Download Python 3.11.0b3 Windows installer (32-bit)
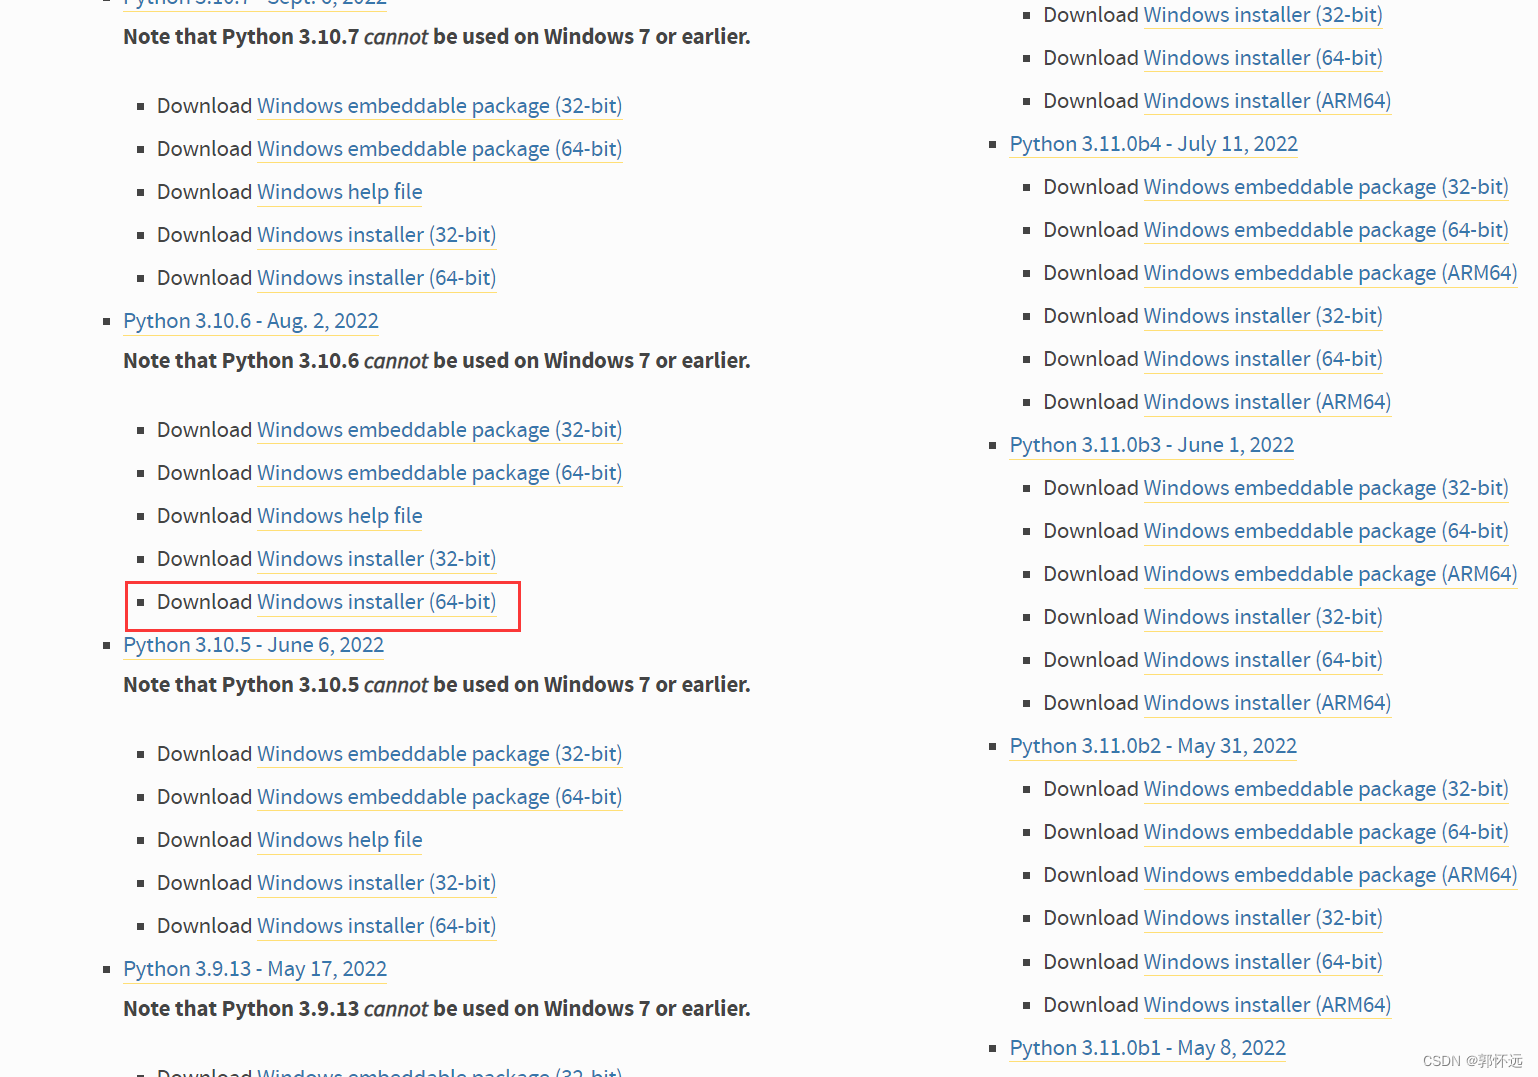Screen dimensions: 1538x1077 click(1263, 617)
